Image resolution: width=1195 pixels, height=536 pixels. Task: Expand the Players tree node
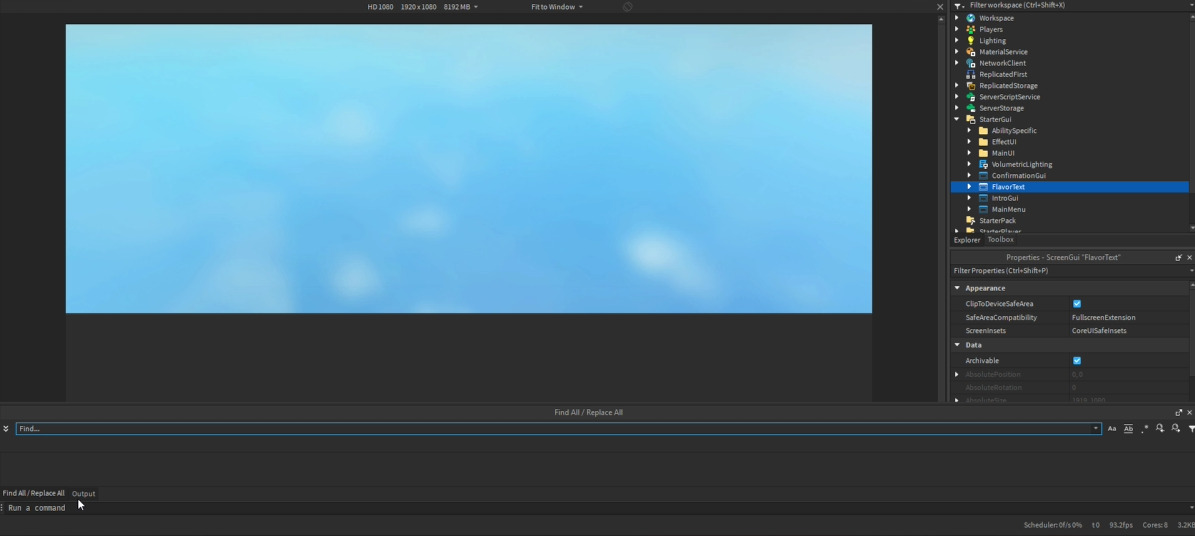957,29
